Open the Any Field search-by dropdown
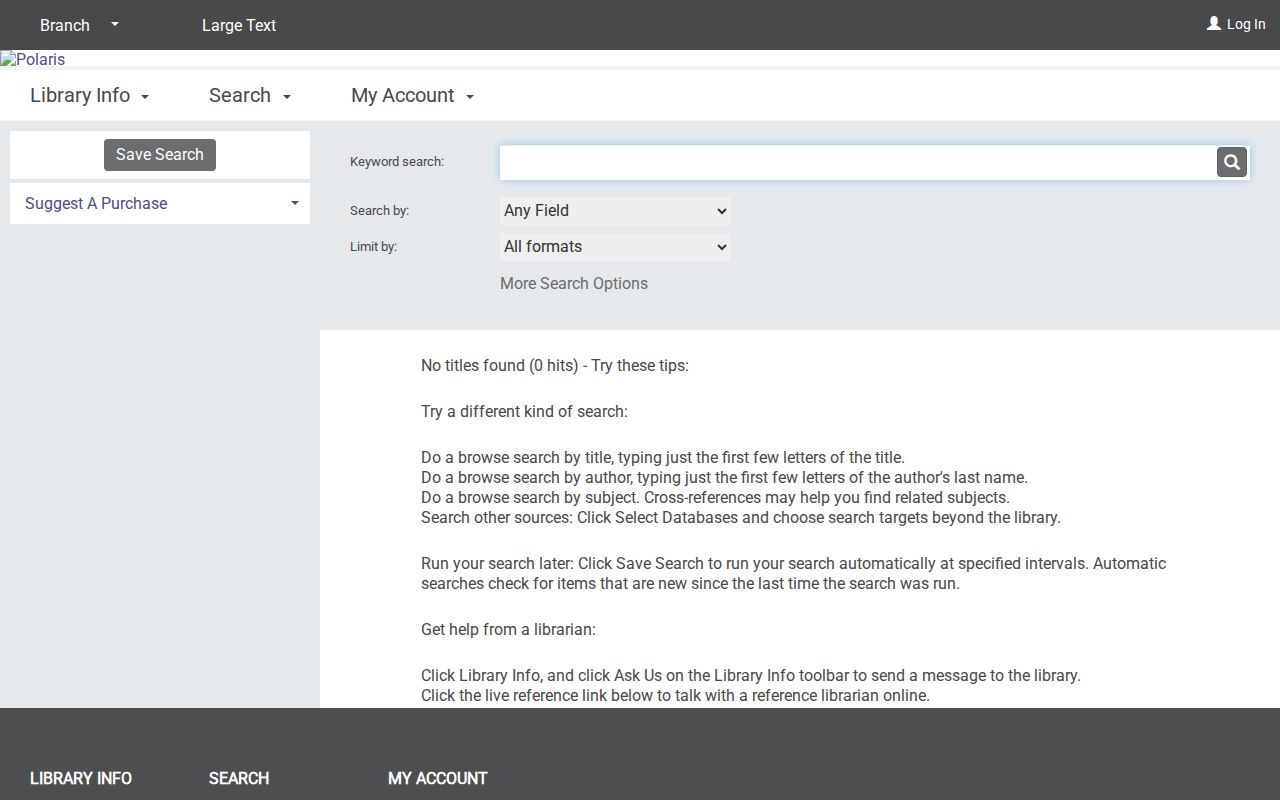 click(x=615, y=211)
